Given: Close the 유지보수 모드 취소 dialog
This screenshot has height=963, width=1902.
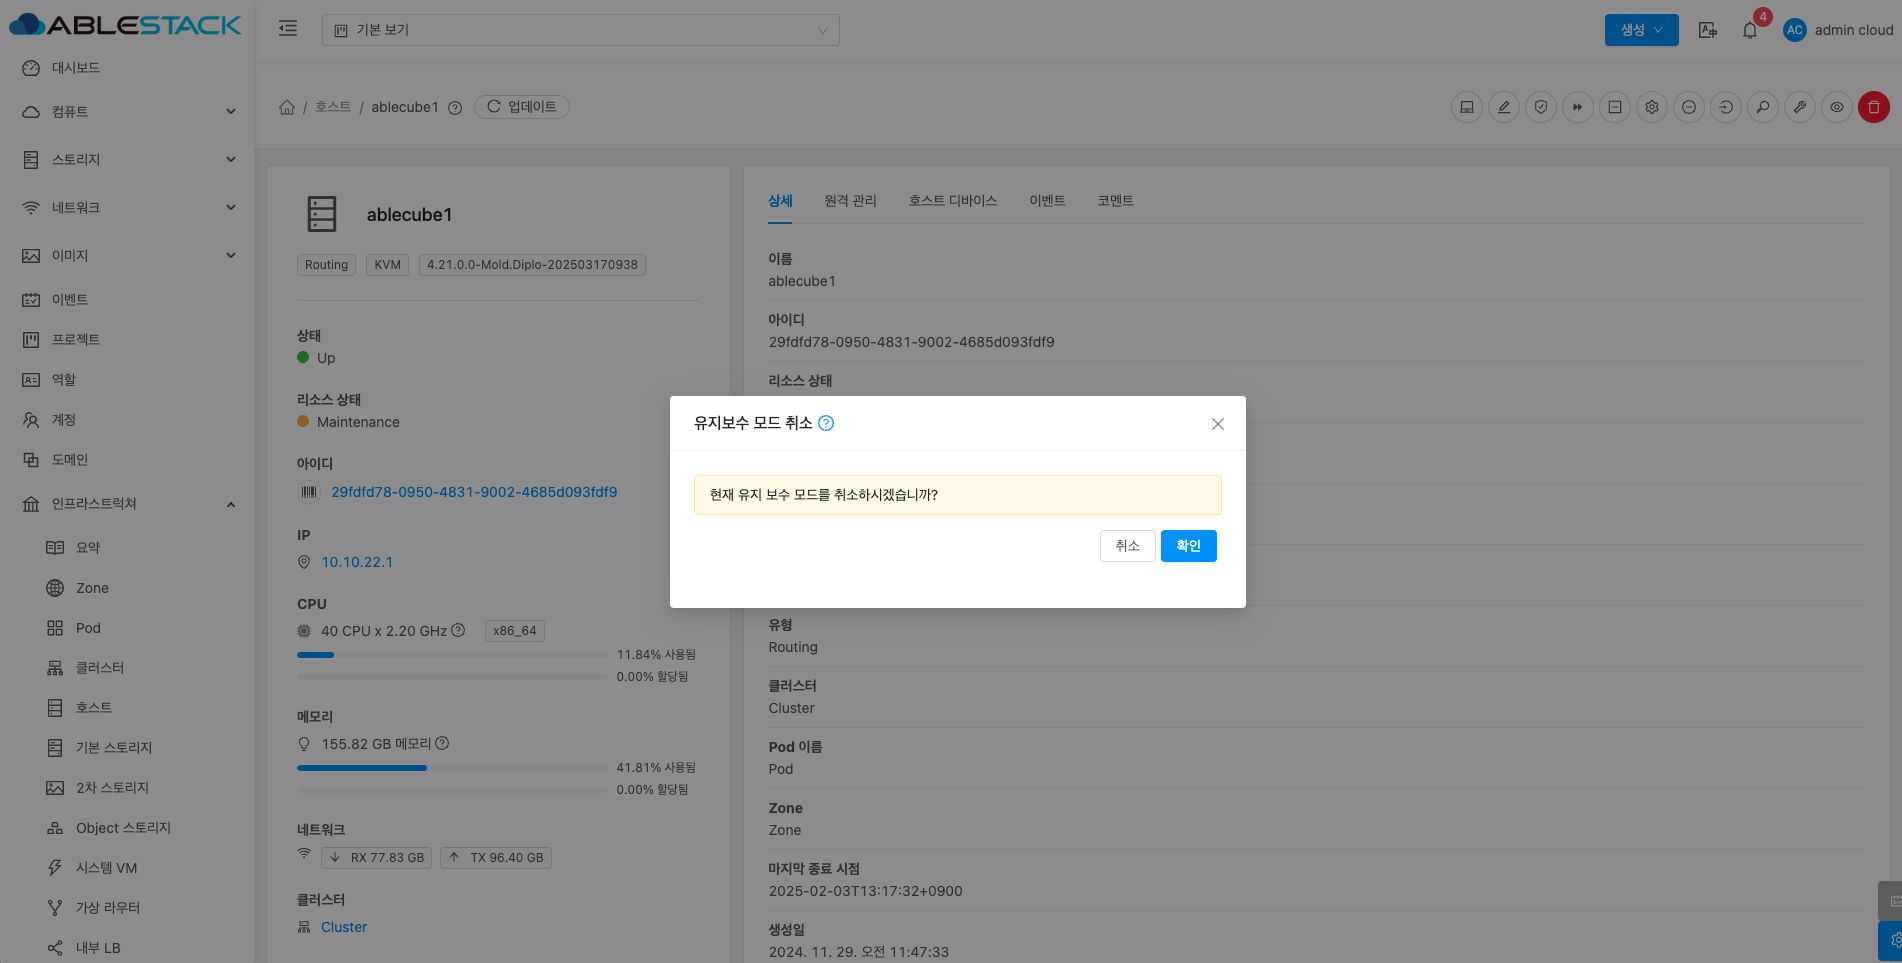Looking at the screenshot, I should coord(1217,424).
